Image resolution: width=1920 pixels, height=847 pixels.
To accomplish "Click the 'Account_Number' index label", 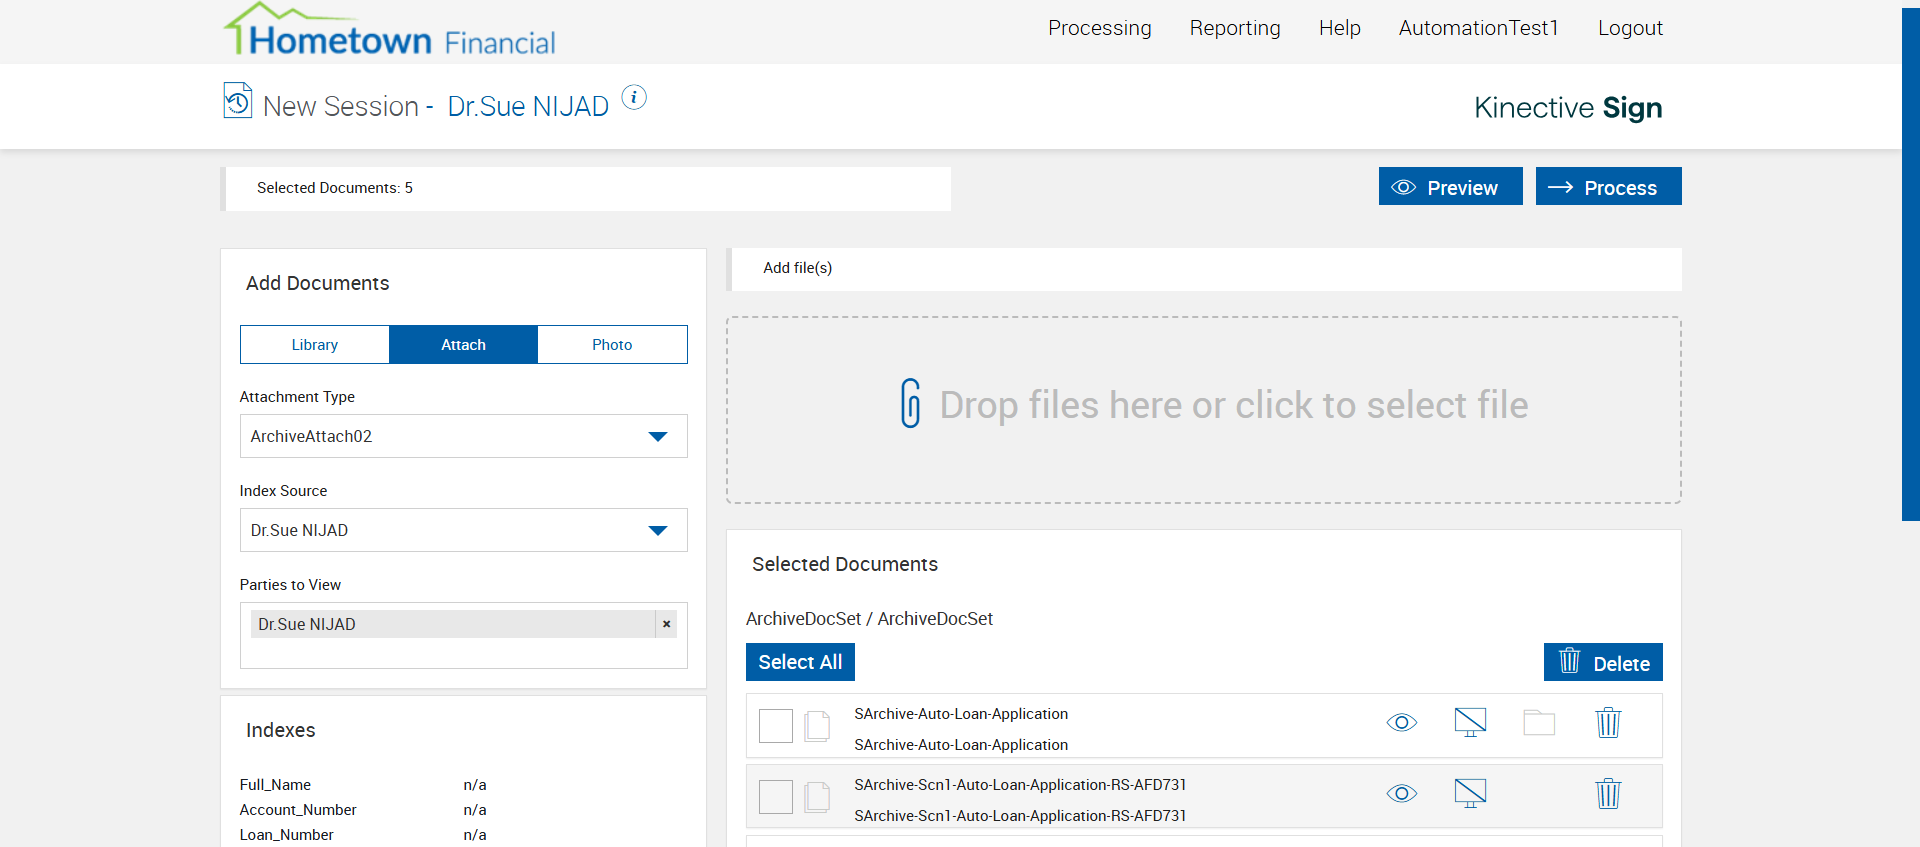I will 298,810.
